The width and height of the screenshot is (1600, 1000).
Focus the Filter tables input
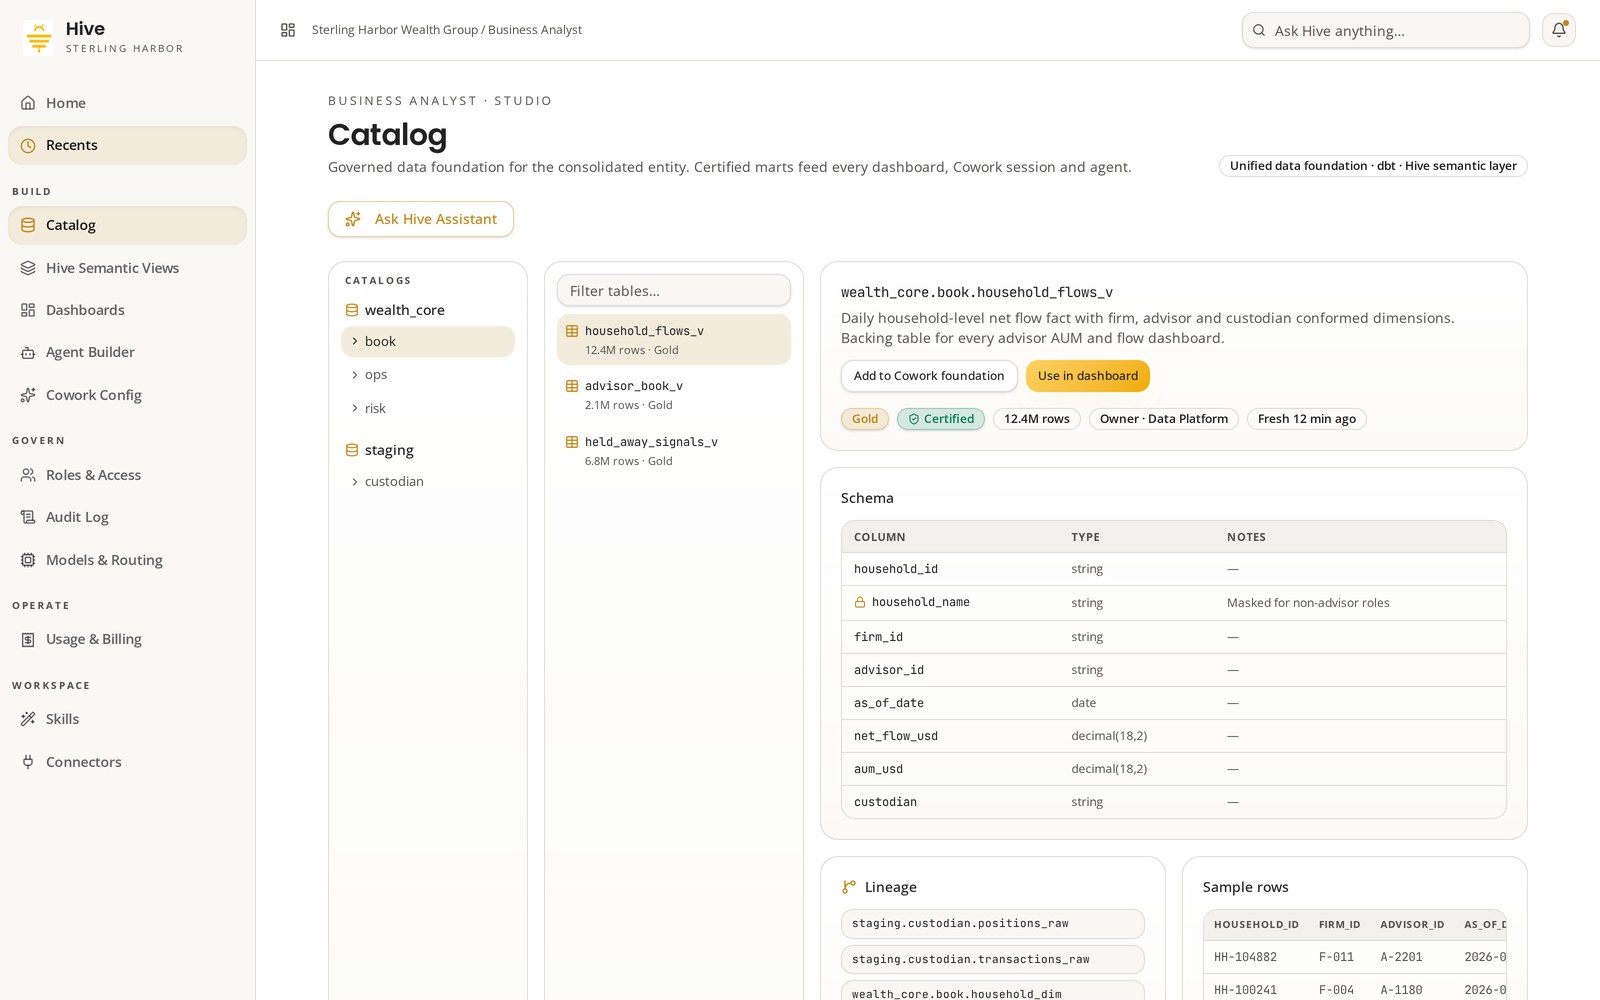(x=674, y=291)
